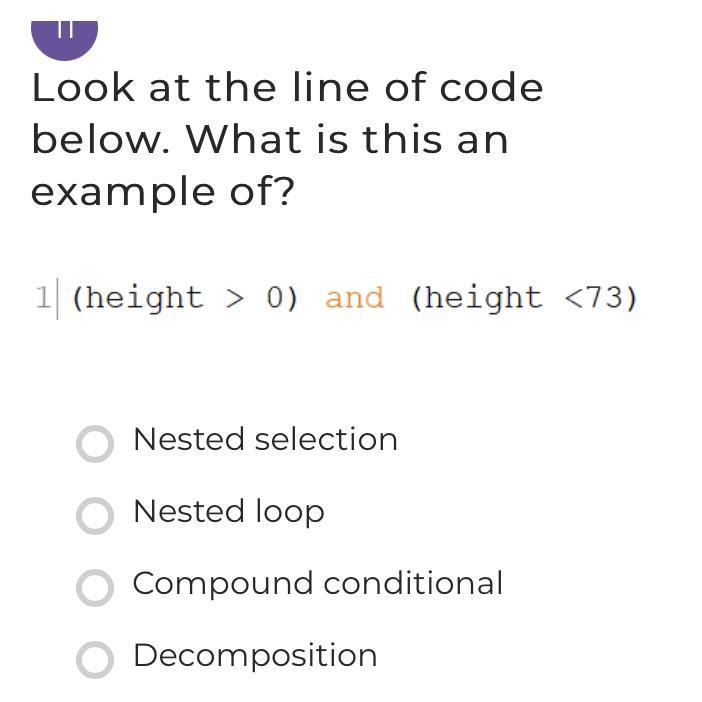Click the 'Nested loop' answer text
This screenshot has height=702, width=702.
228,512
